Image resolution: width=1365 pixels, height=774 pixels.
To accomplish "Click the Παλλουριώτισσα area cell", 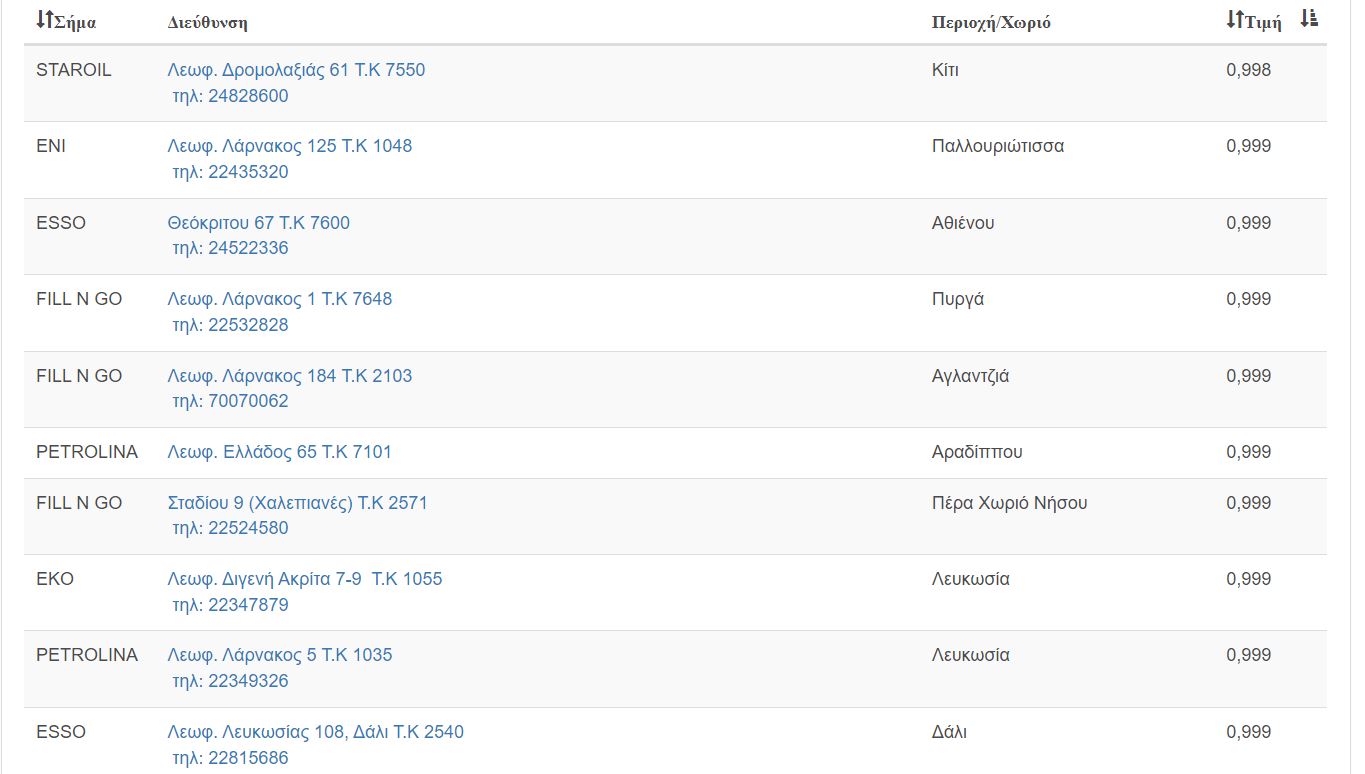I will pyautogui.click(x=998, y=146).
